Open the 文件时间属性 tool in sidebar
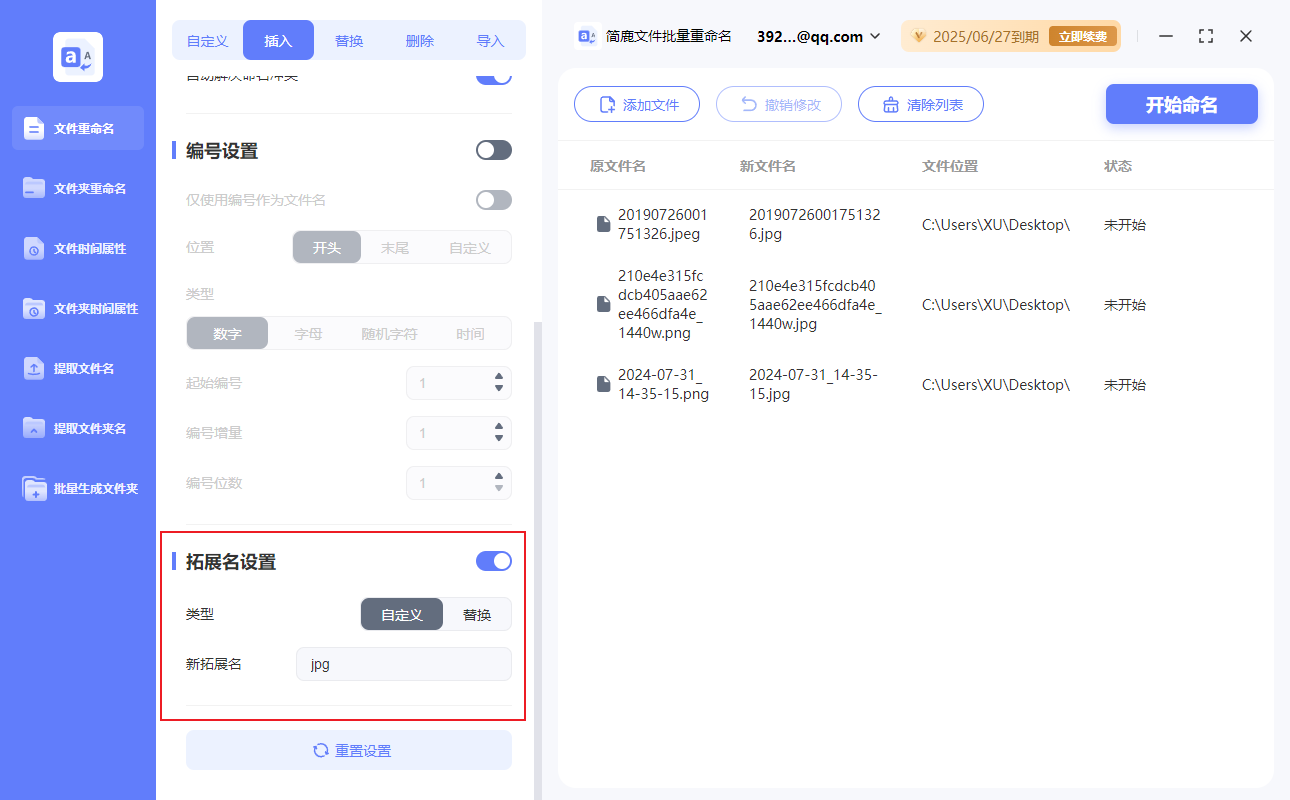 click(x=77, y=248)
